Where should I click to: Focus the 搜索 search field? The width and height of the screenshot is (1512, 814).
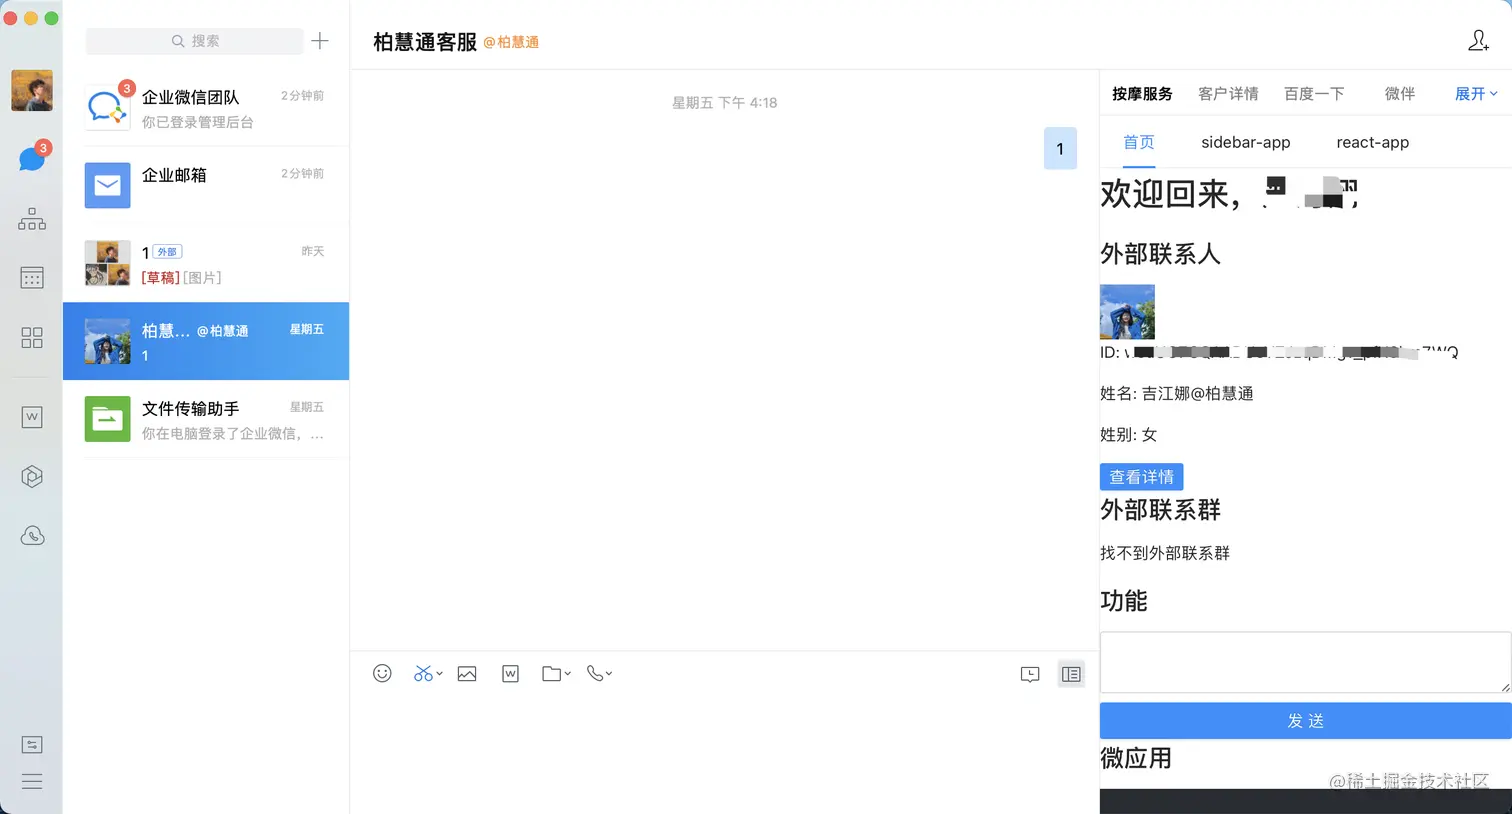195,41
